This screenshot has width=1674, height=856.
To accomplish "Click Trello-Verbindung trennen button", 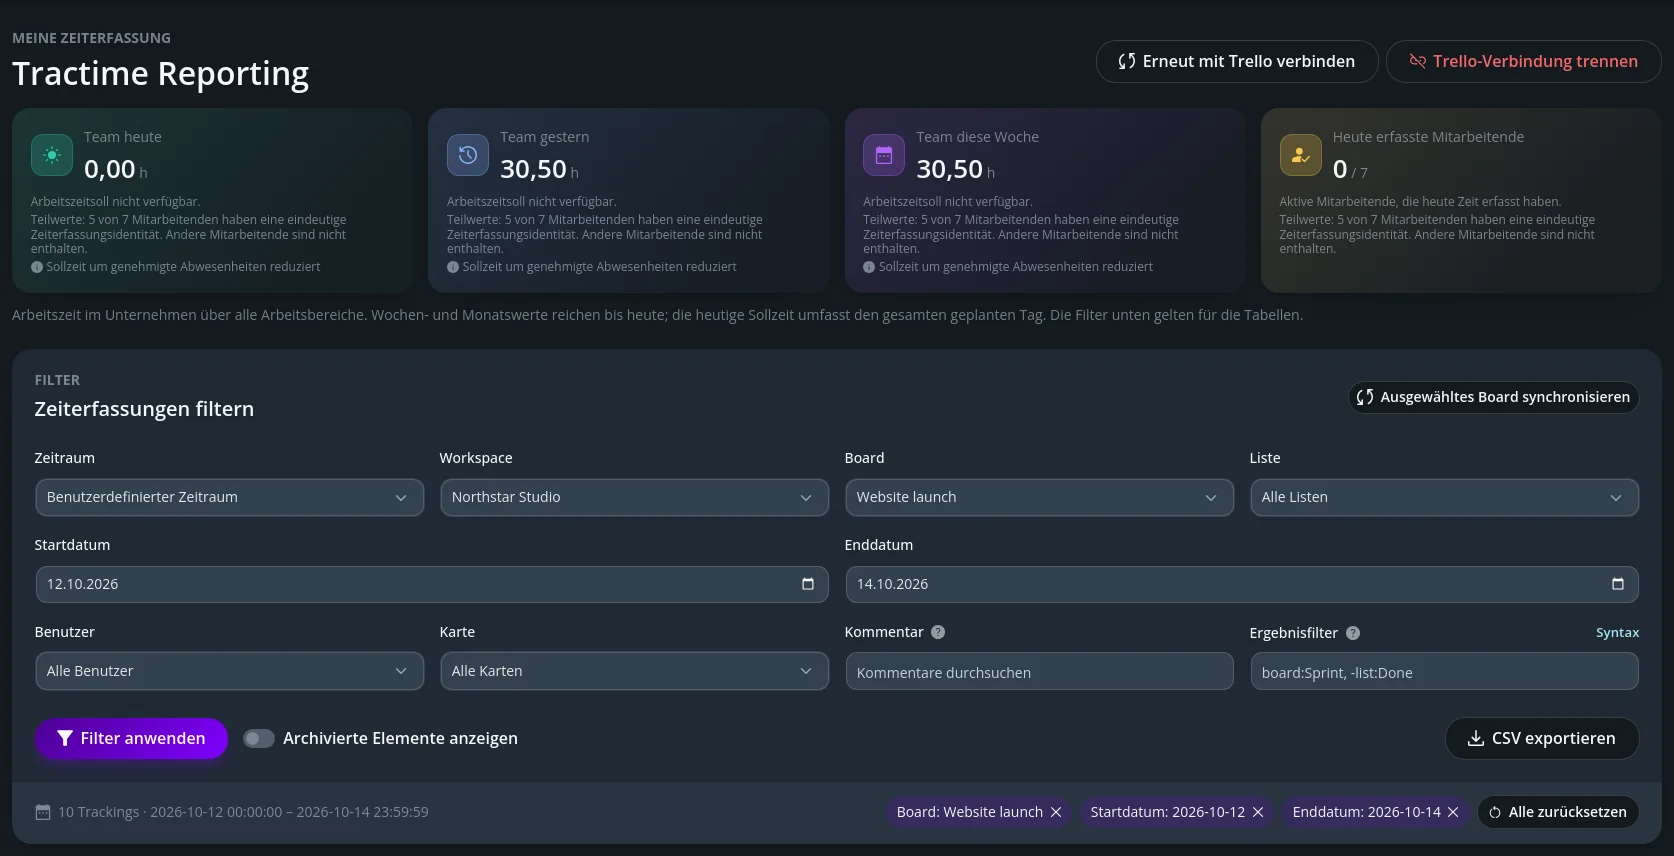I will point(1524,61).
